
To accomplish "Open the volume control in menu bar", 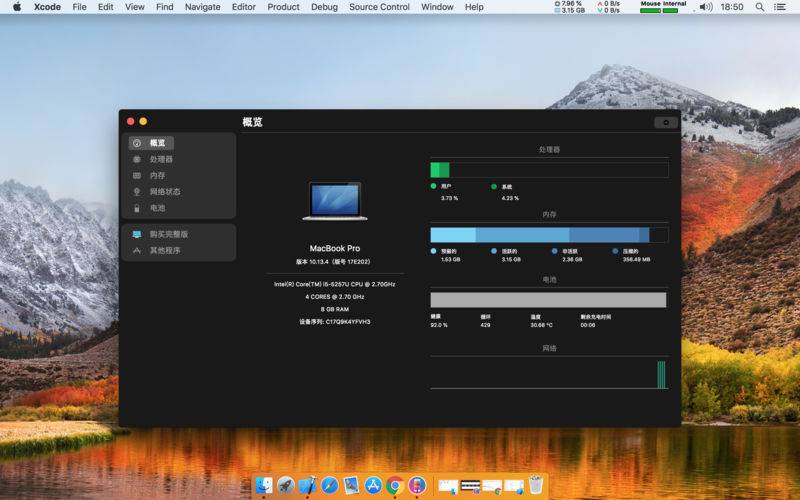I will click(706, 7).
